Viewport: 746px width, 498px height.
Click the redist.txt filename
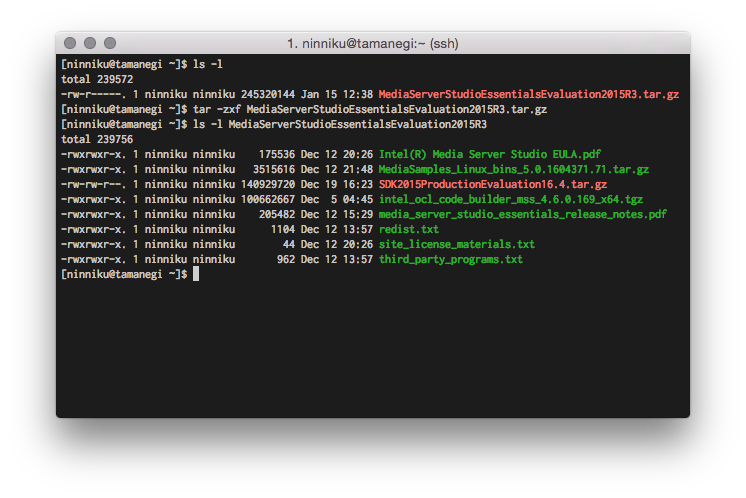409,229
